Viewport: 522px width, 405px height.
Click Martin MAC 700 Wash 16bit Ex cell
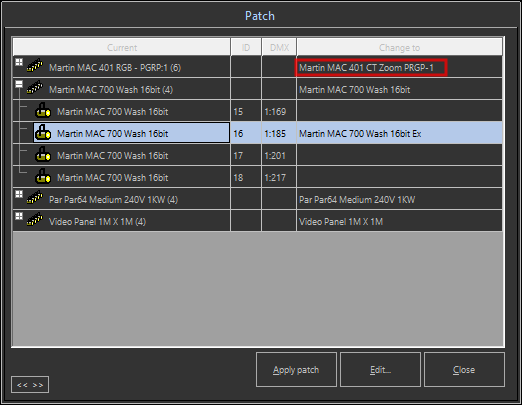point(399,133)
